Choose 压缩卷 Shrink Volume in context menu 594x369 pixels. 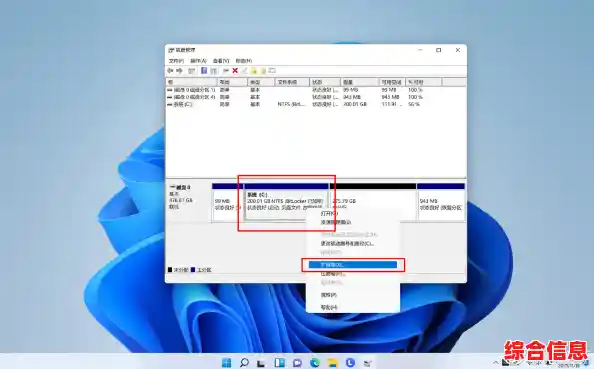(352, 274)
